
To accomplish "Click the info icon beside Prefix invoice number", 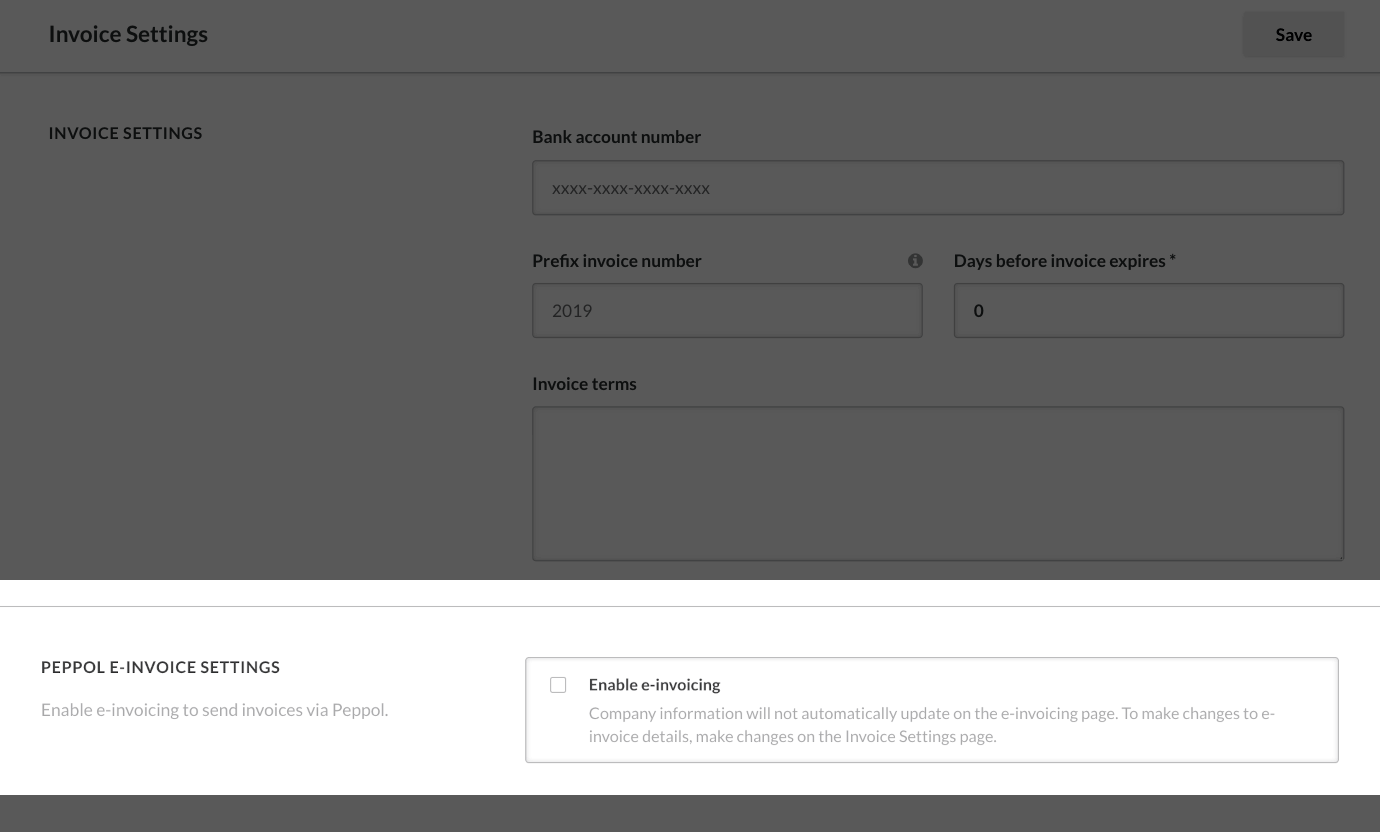I will click(x=915, y=261).
